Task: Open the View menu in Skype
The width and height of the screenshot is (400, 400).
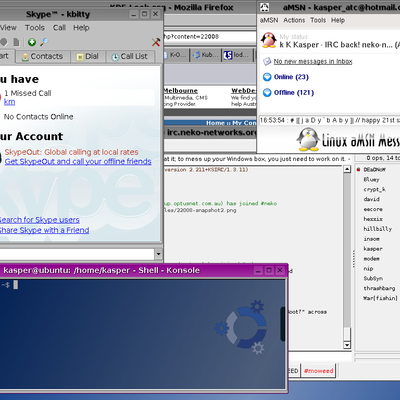Action: [8, 28]
